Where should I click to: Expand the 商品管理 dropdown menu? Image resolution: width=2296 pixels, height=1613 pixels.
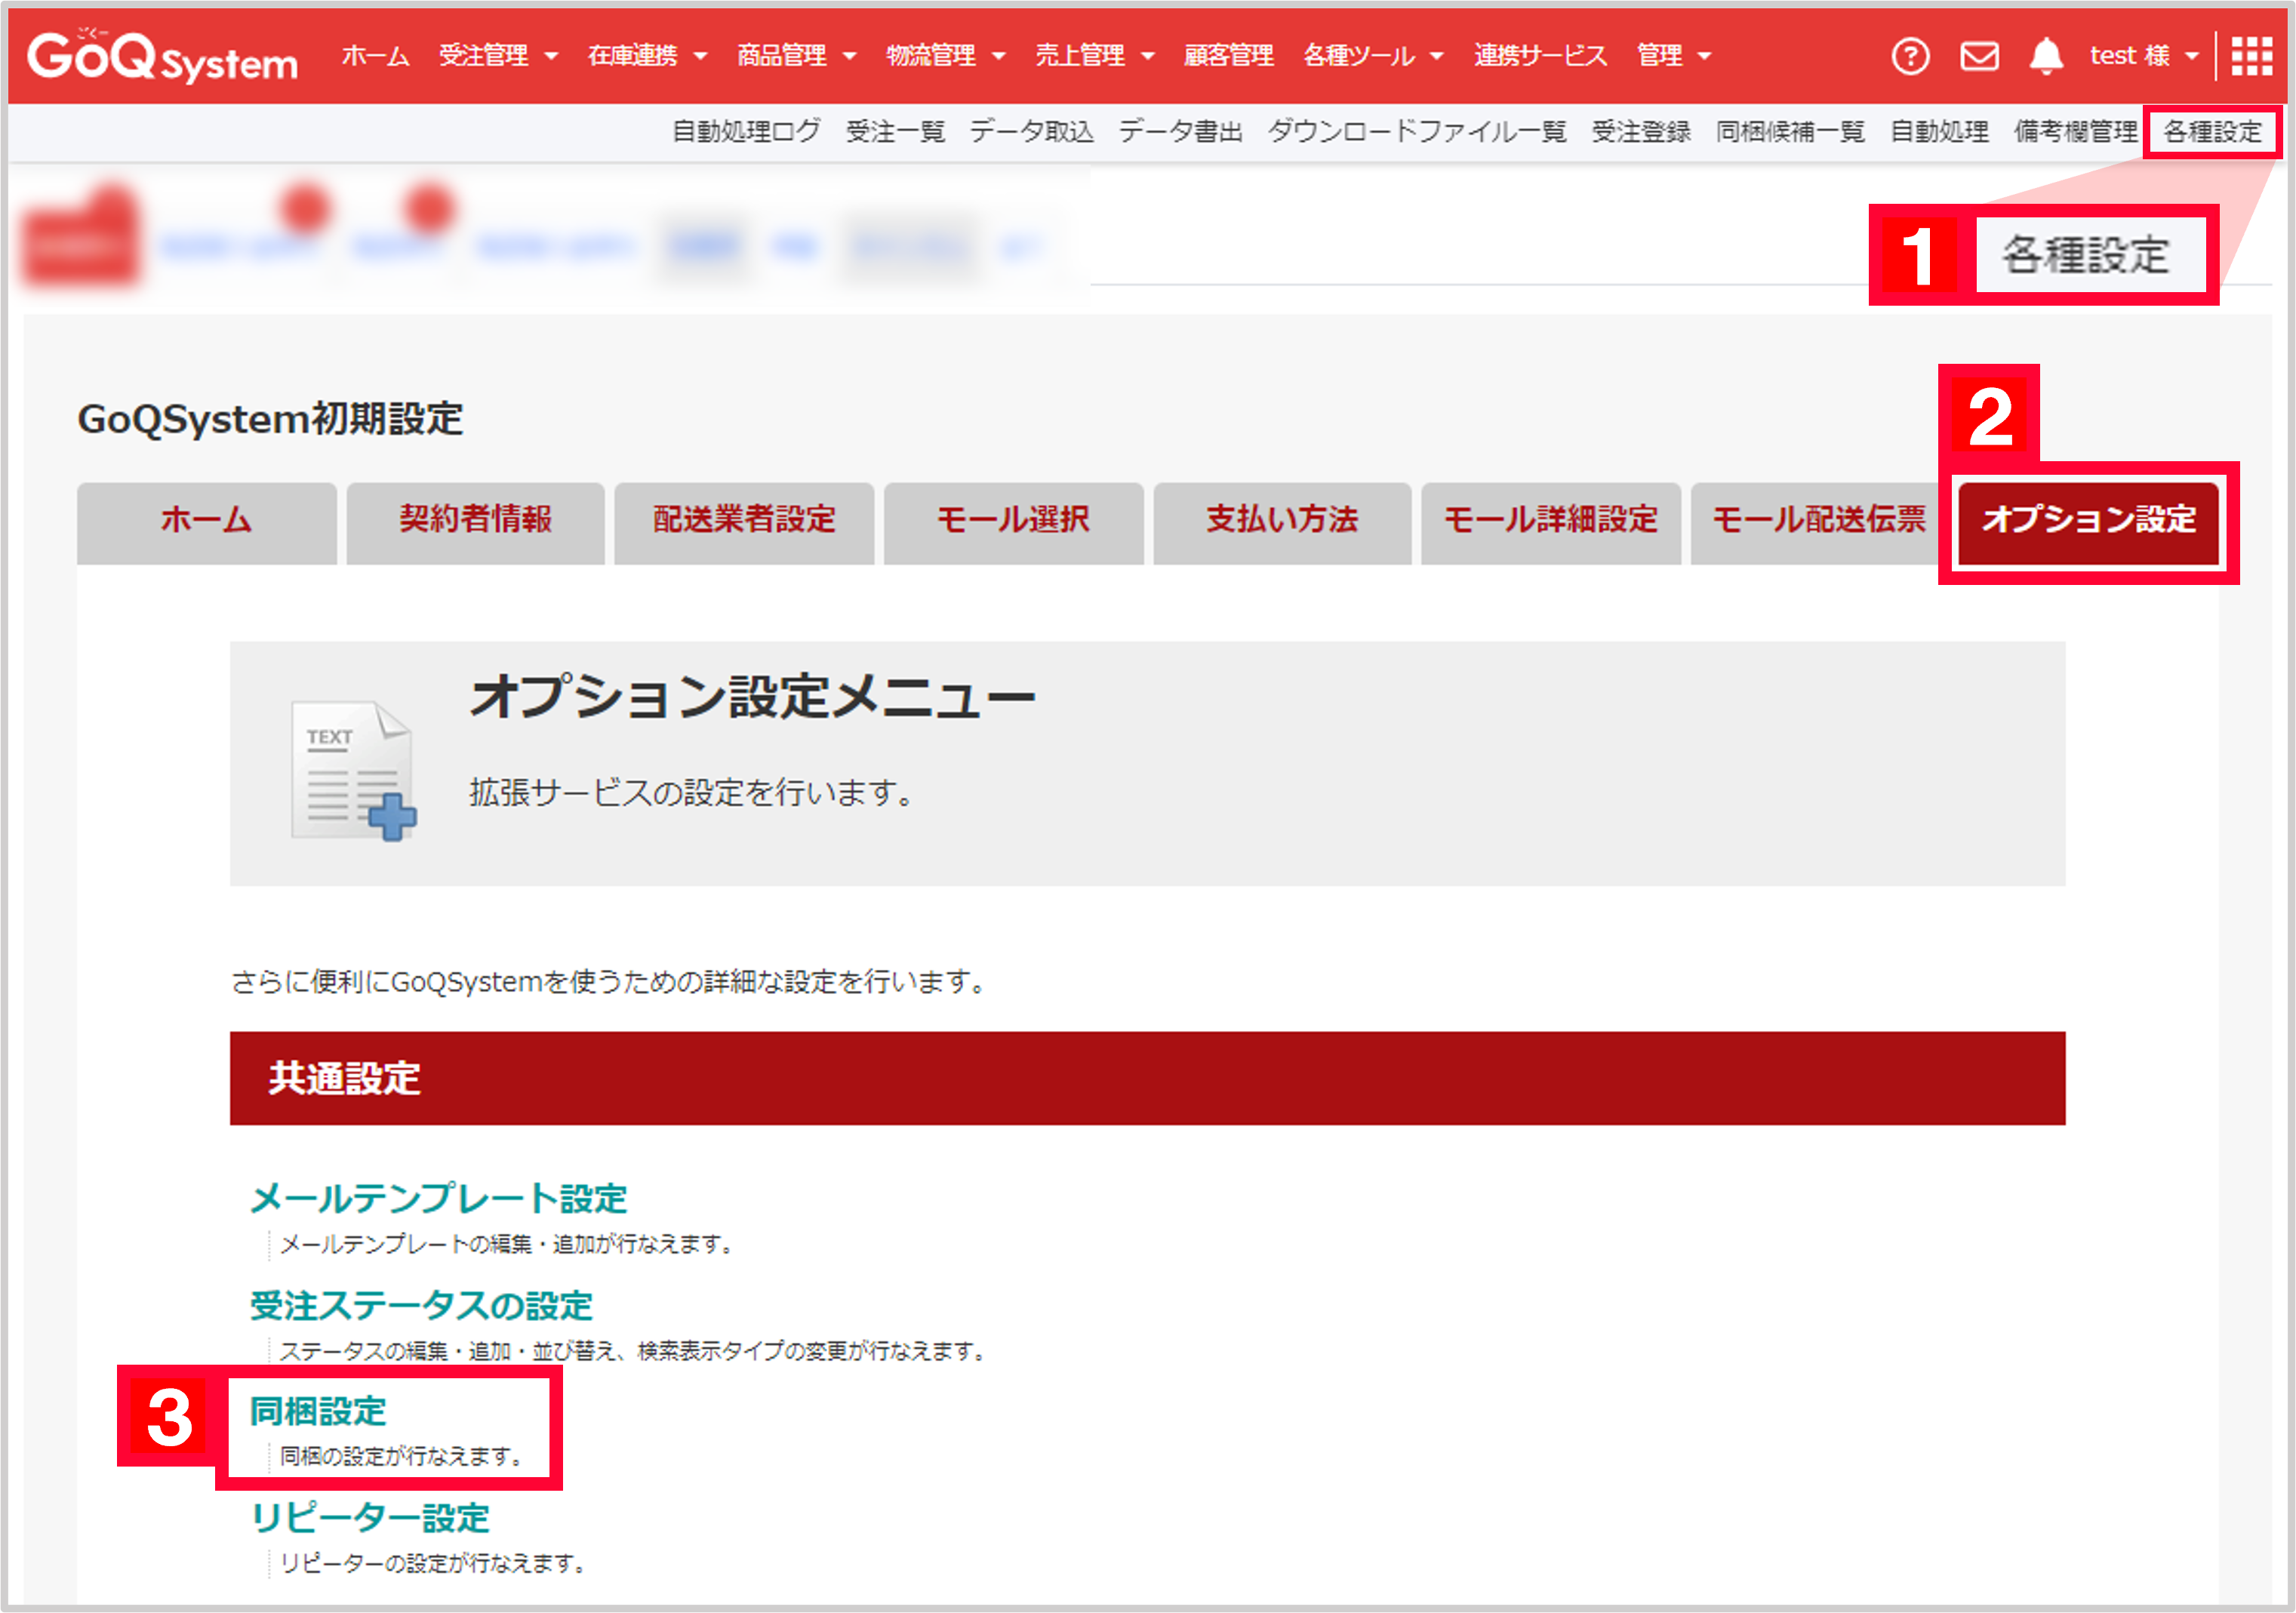[796, 56]
